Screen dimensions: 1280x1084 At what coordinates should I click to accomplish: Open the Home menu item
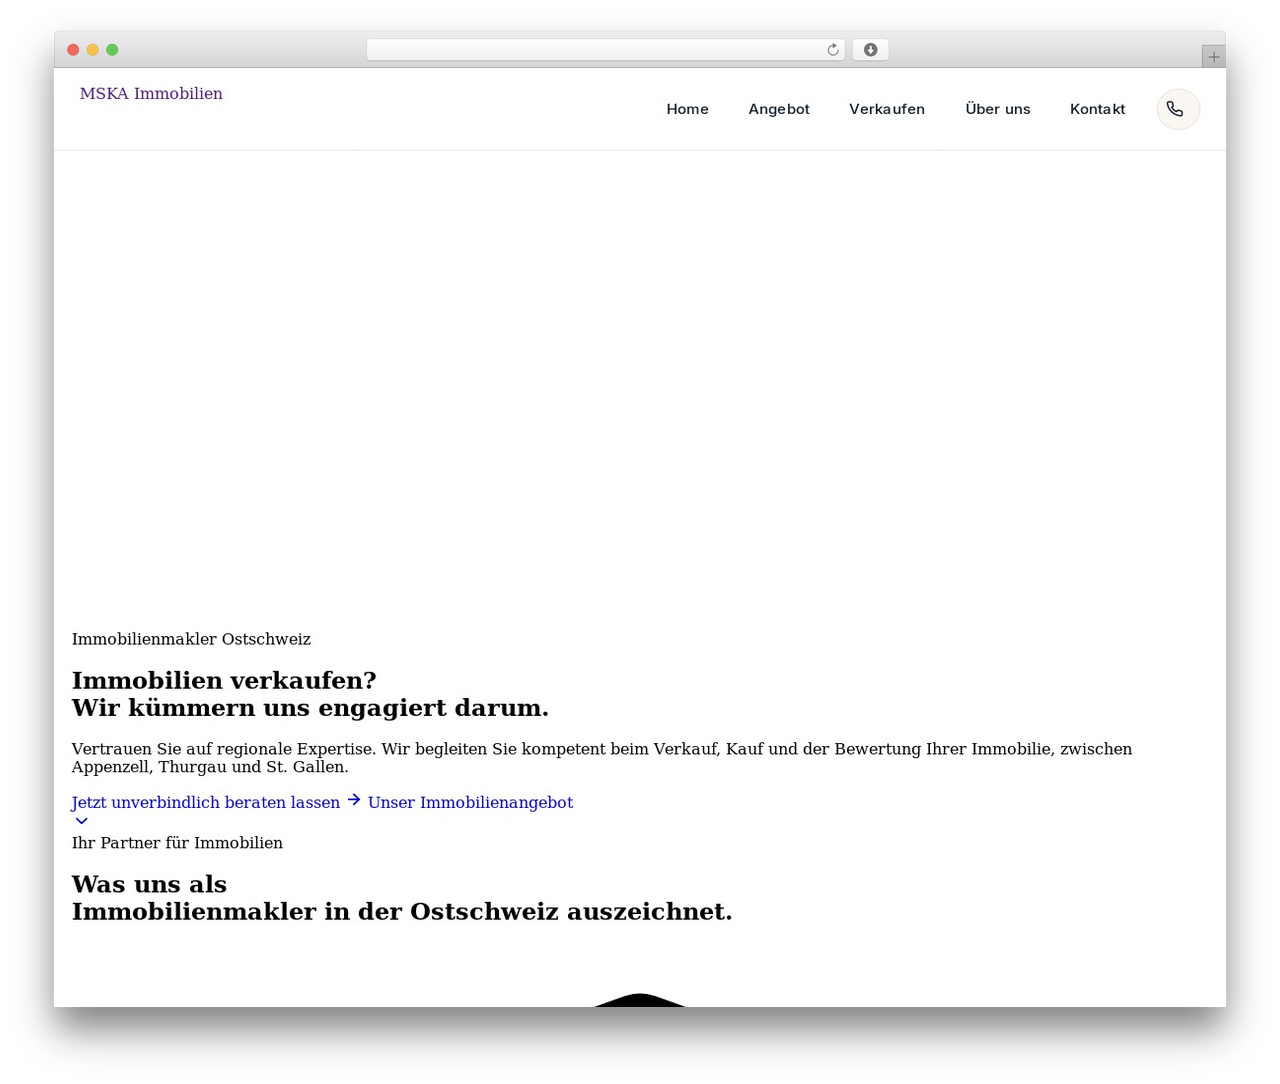pyautogui.click(x=687, y=109)
